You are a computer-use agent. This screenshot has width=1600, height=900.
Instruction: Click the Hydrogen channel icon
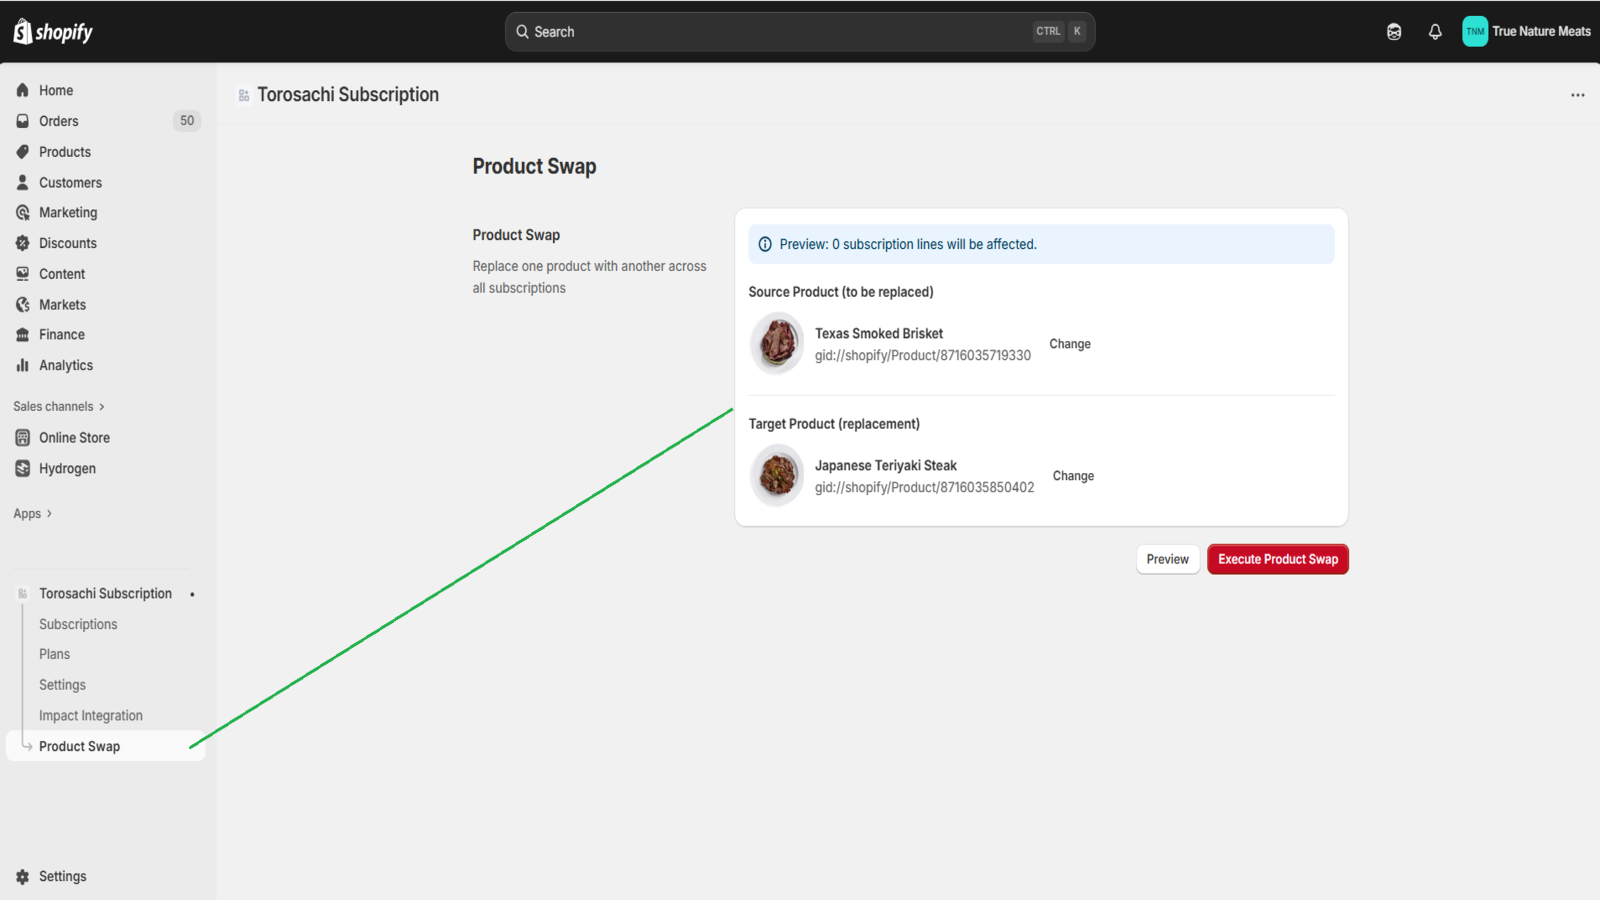(x=22, y=469)
